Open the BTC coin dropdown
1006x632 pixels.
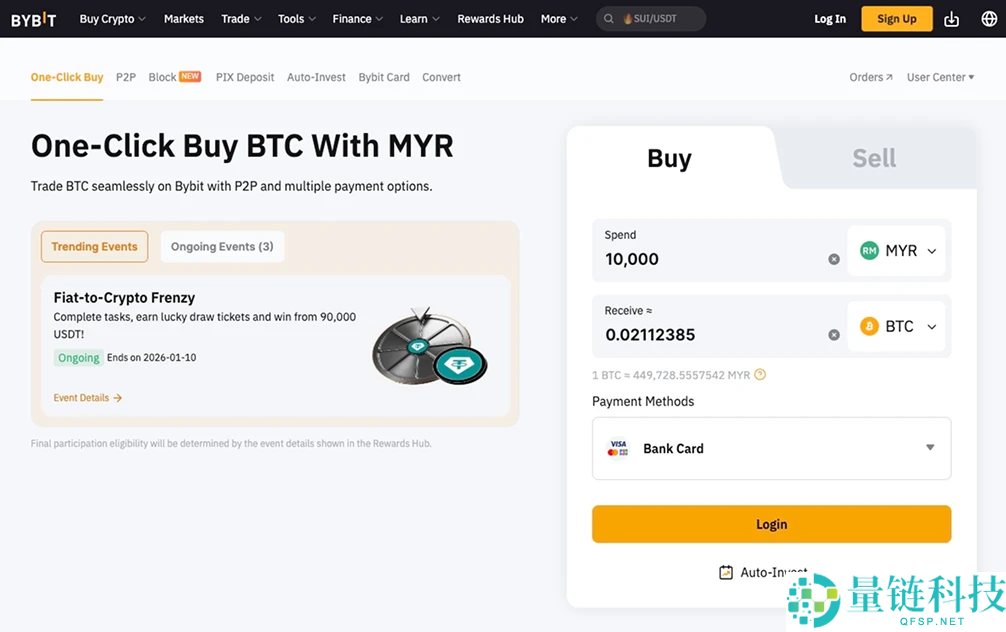(x=899, y=327)
